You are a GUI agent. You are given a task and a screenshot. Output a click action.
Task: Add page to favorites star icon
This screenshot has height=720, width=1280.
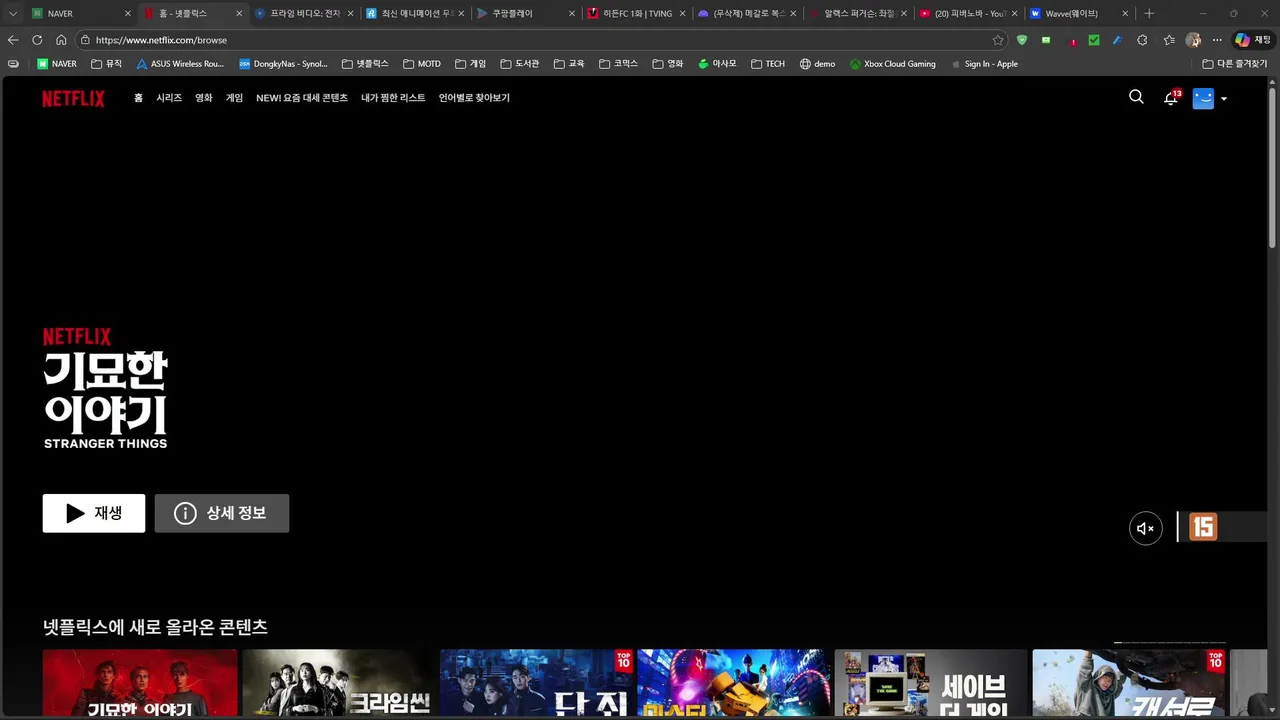coord(997,40)
